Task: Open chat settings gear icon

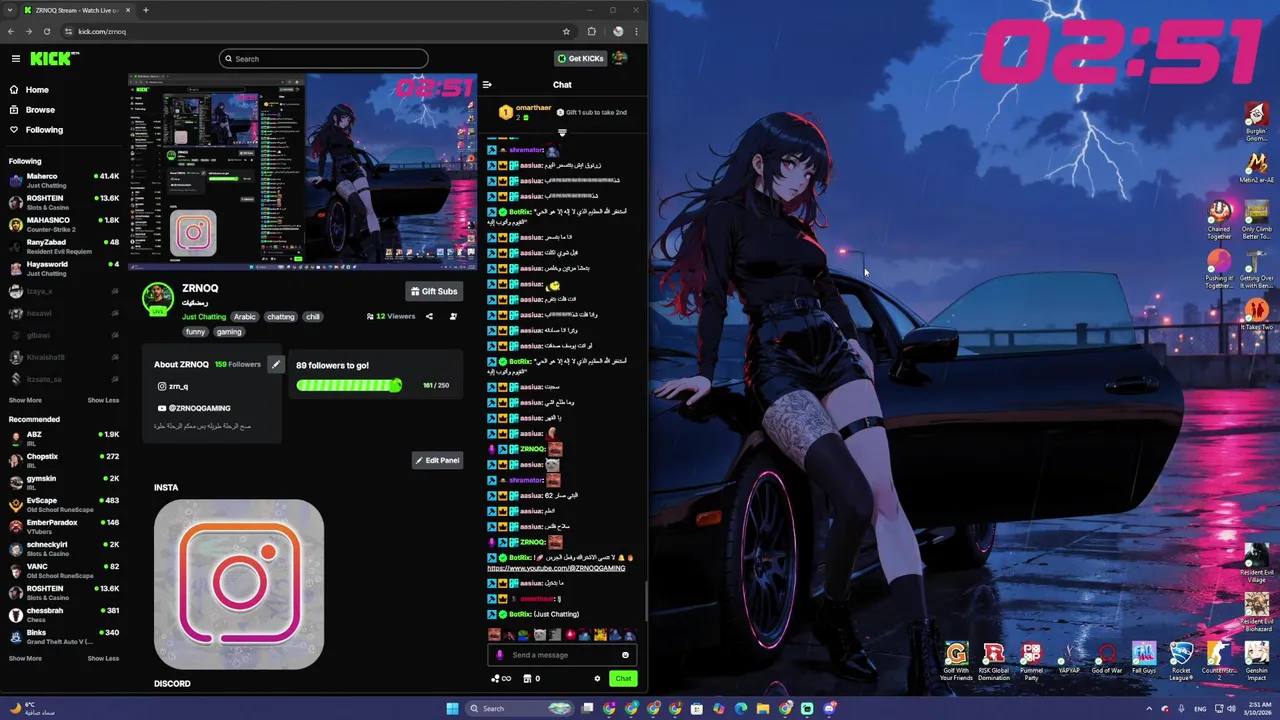Action: (x=597, y=679)
